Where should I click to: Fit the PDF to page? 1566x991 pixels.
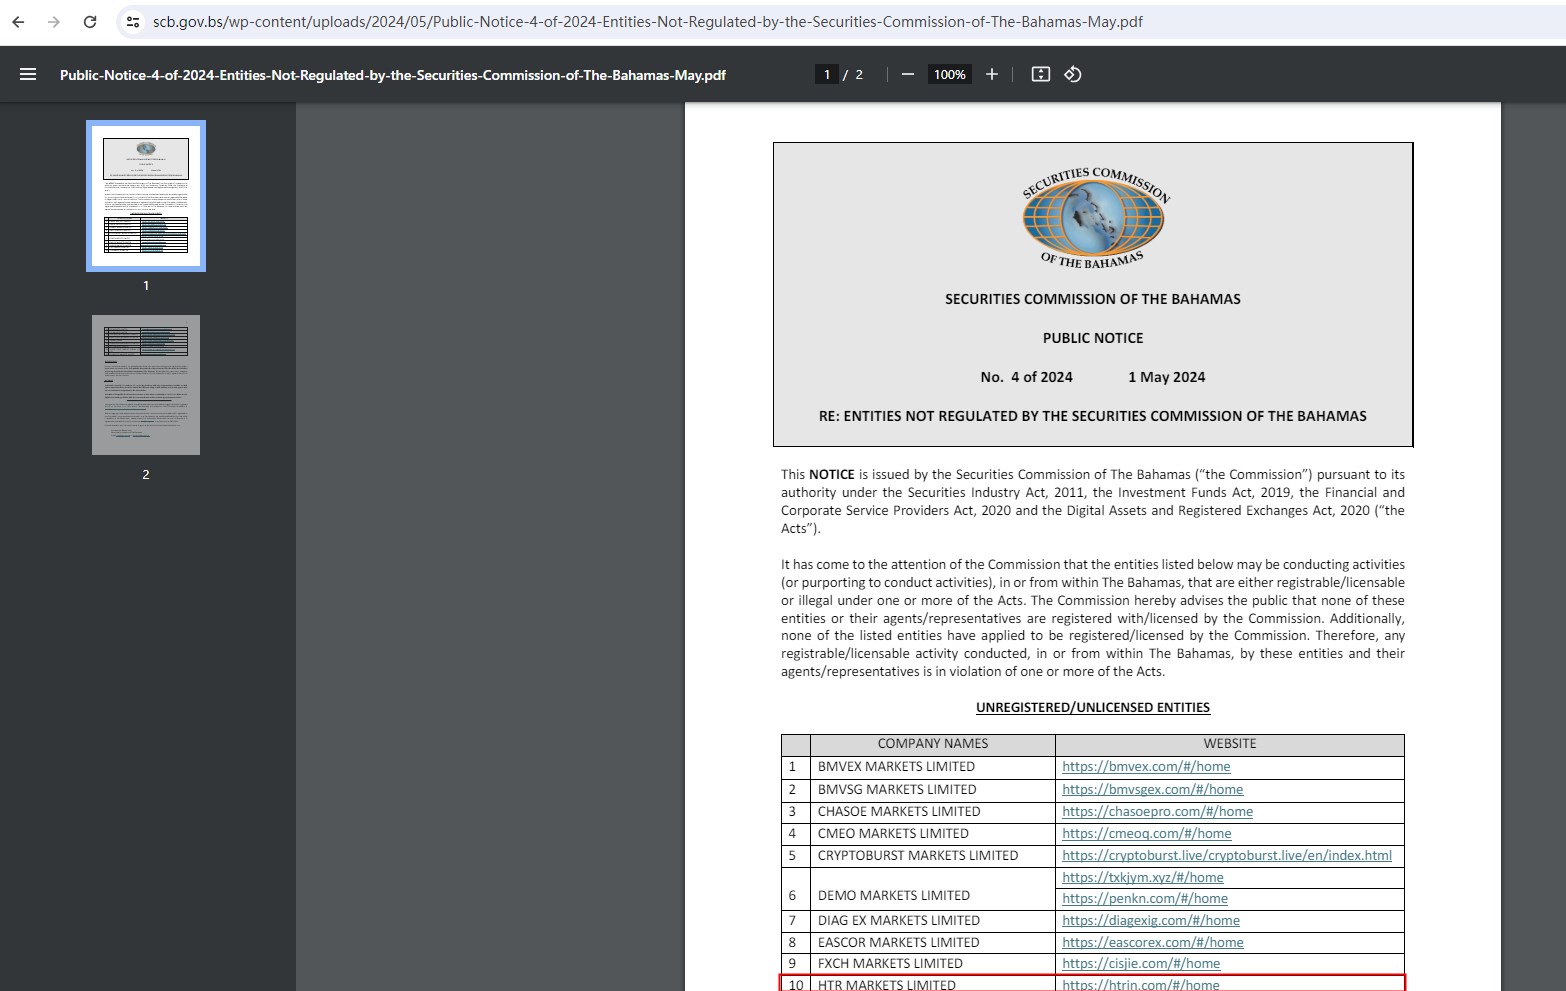point(1041,74)
